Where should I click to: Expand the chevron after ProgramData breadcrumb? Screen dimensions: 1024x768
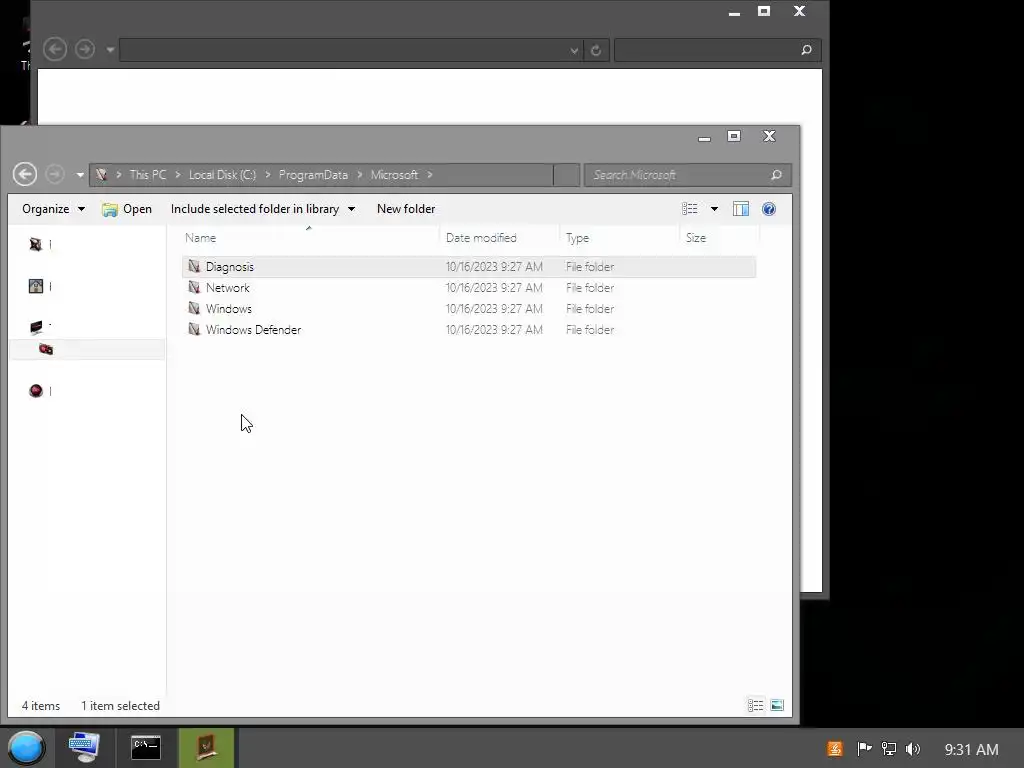pyautogui.click(x=360, y=175)
